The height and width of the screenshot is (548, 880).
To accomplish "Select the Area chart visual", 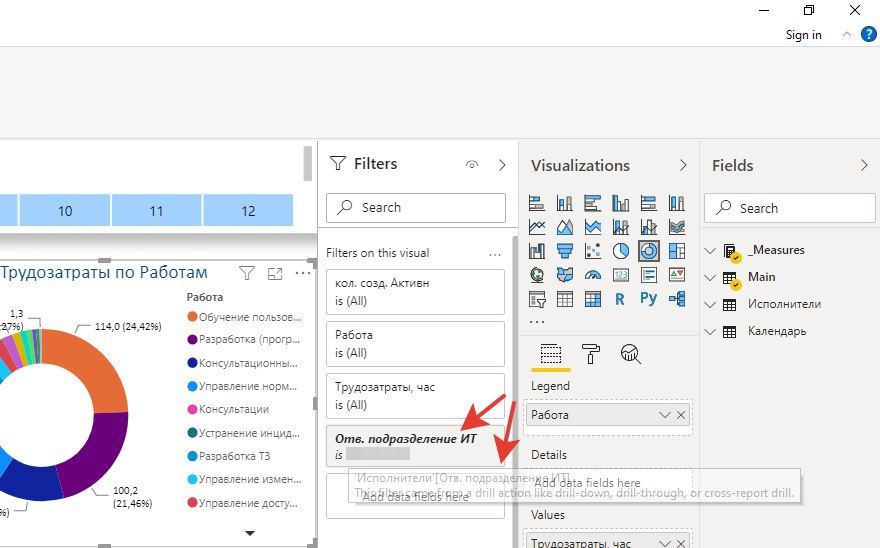I will 565,227.
